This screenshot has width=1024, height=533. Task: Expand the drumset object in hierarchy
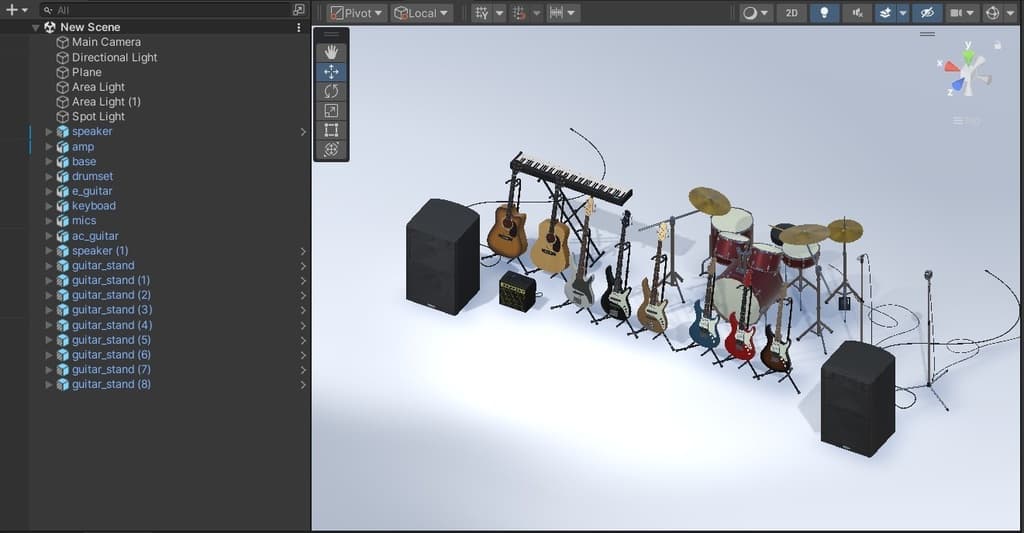pyautogui.click(x=49, y=176)
